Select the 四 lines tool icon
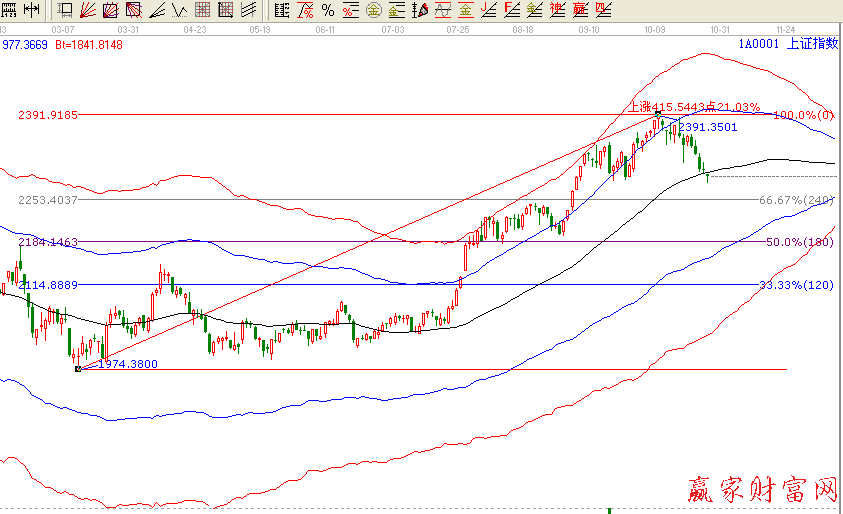 [603, 11]
